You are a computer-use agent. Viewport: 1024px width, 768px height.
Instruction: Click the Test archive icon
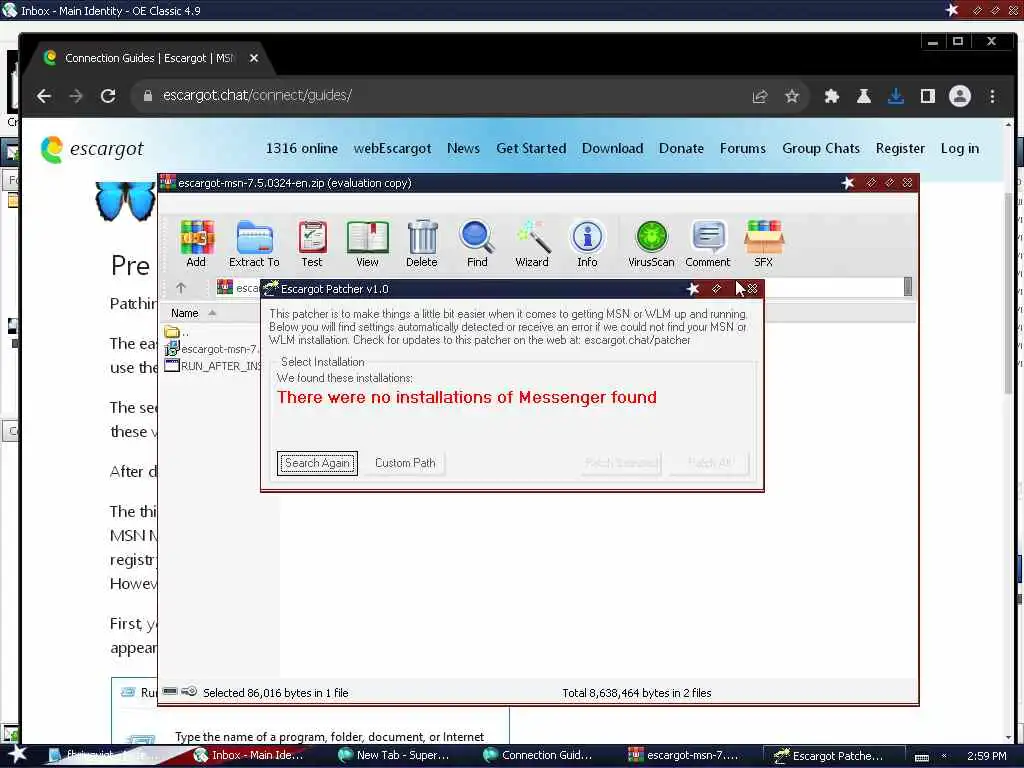click(x=312, y=244)
